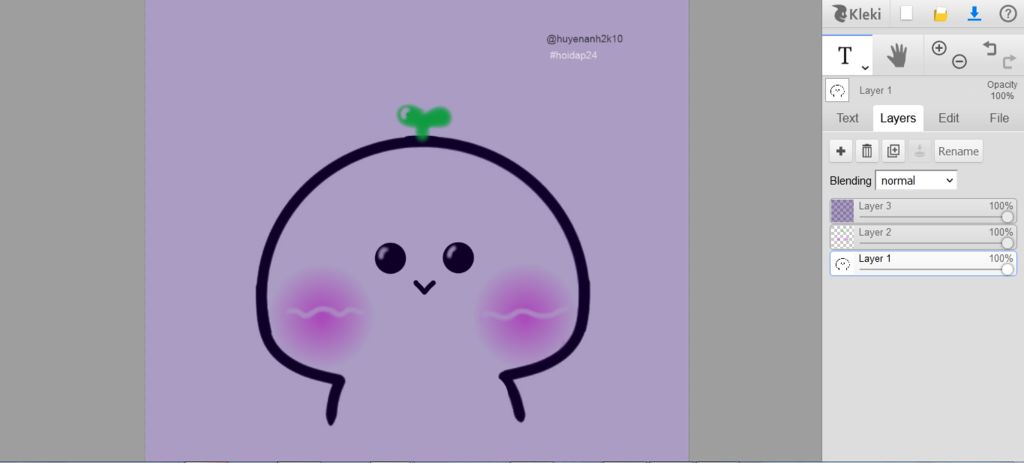Zoom in with the plus magnifier
The height and width of the screenshot is (463, 1024).
pos(938,48)
